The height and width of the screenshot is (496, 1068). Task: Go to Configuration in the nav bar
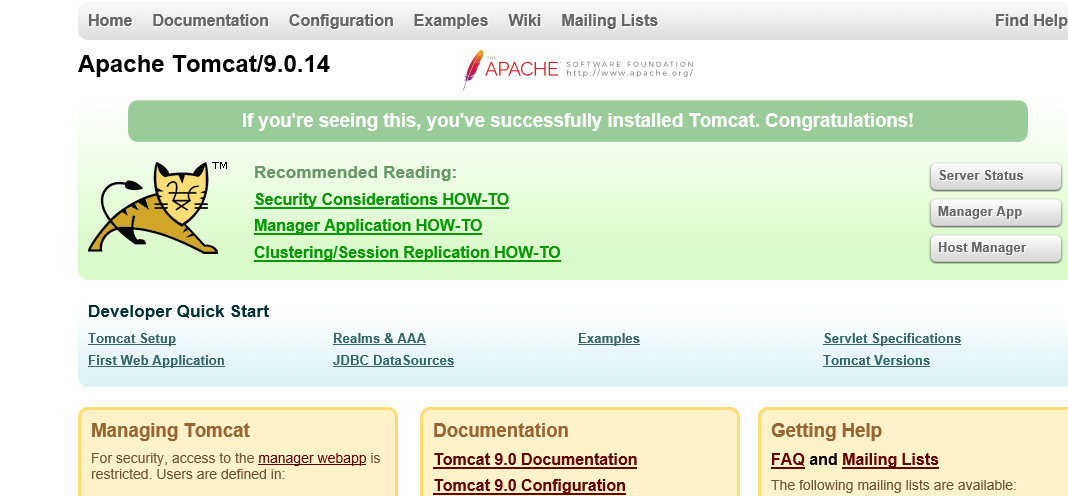pyautogui.click(x=341, y=20)
